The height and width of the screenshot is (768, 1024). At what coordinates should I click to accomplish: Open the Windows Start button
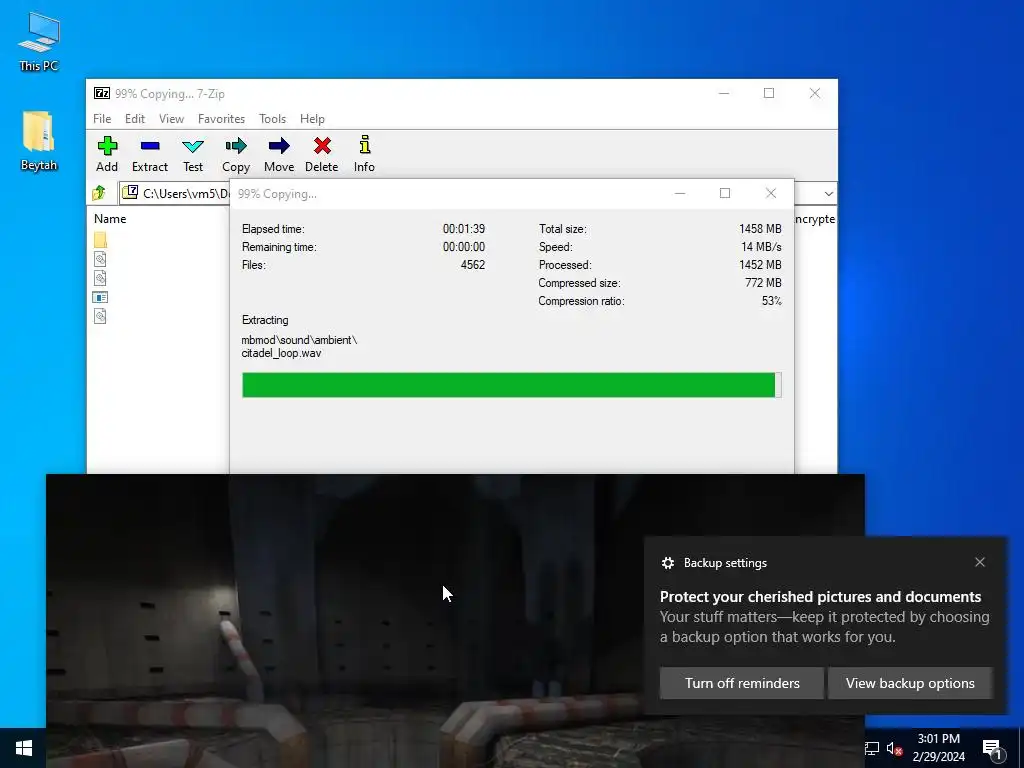coord(24,748)
